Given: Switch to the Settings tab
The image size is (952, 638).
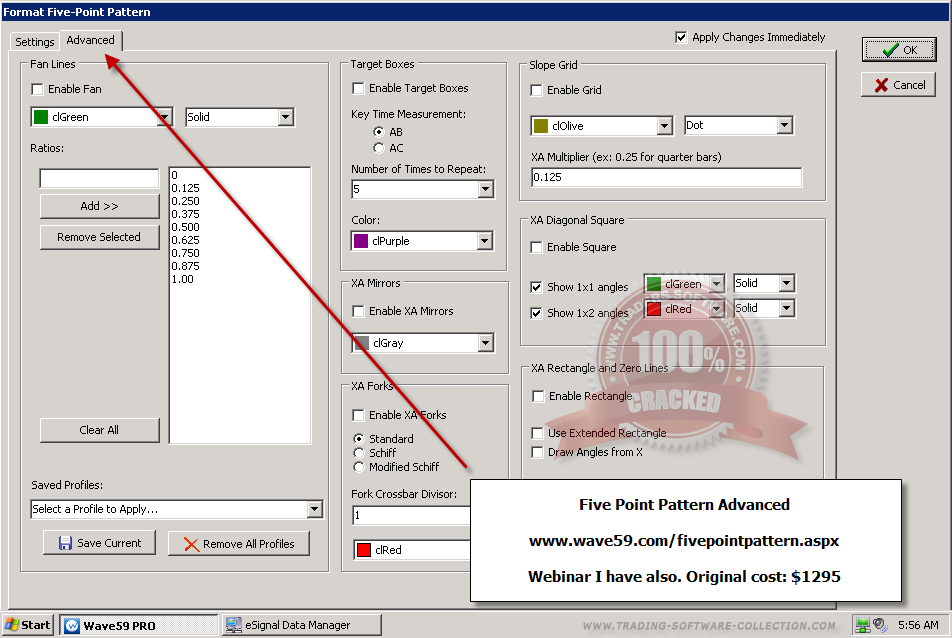Looking at the screenshot, I should point(34,42).
